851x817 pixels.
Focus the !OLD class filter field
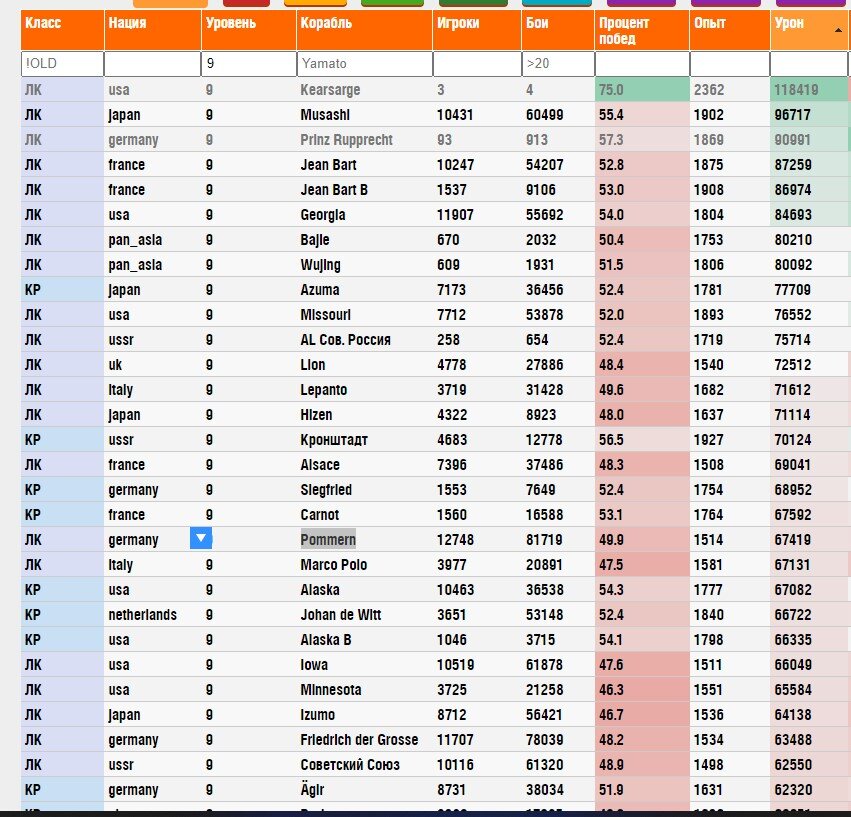[62, 64]
